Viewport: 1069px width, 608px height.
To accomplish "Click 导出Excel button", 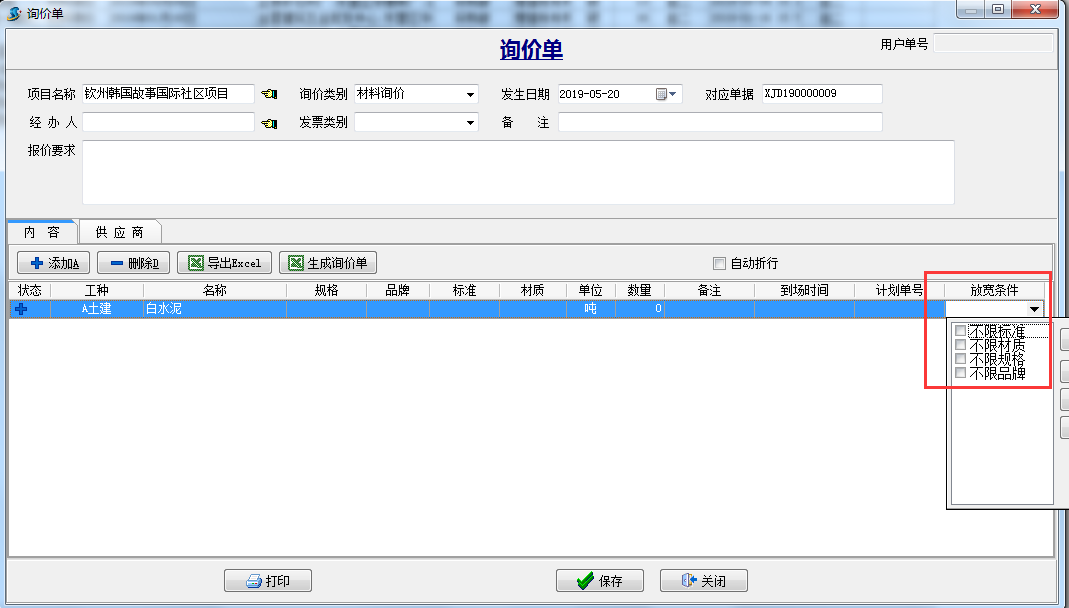I will point(225,263).
